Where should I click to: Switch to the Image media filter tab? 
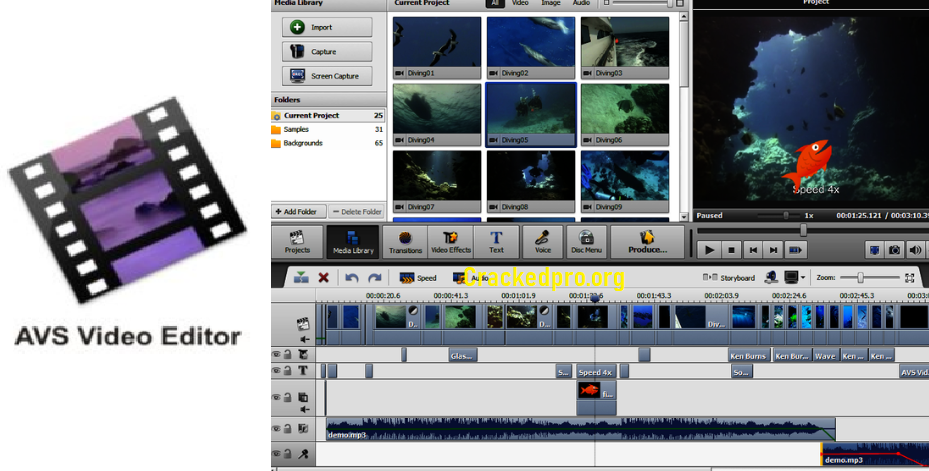(550, 3)
